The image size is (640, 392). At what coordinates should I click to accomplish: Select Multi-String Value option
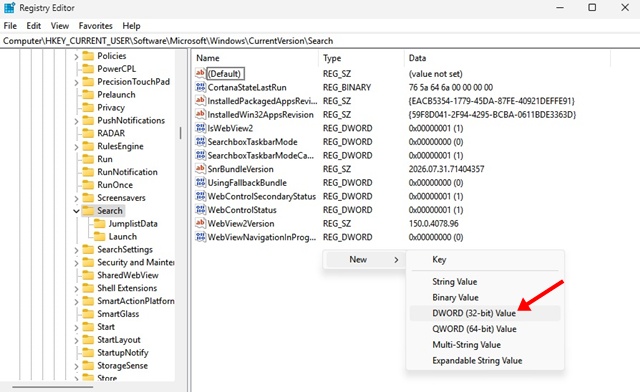[485, 345]
